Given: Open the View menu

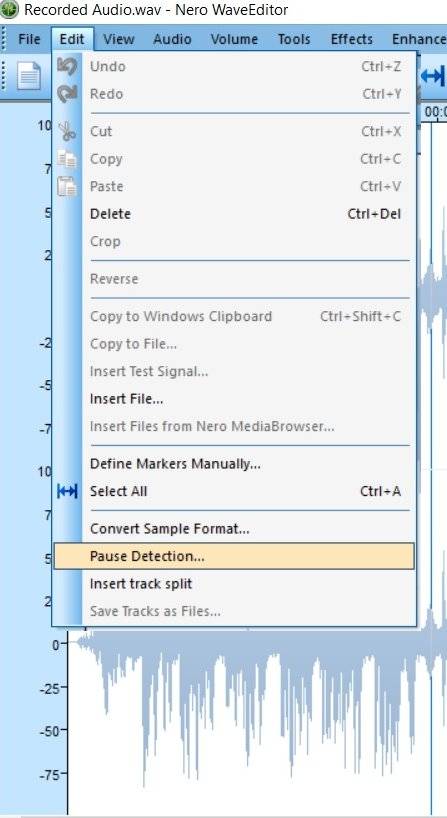Looking at the screenshot, I should coord(118,39).
